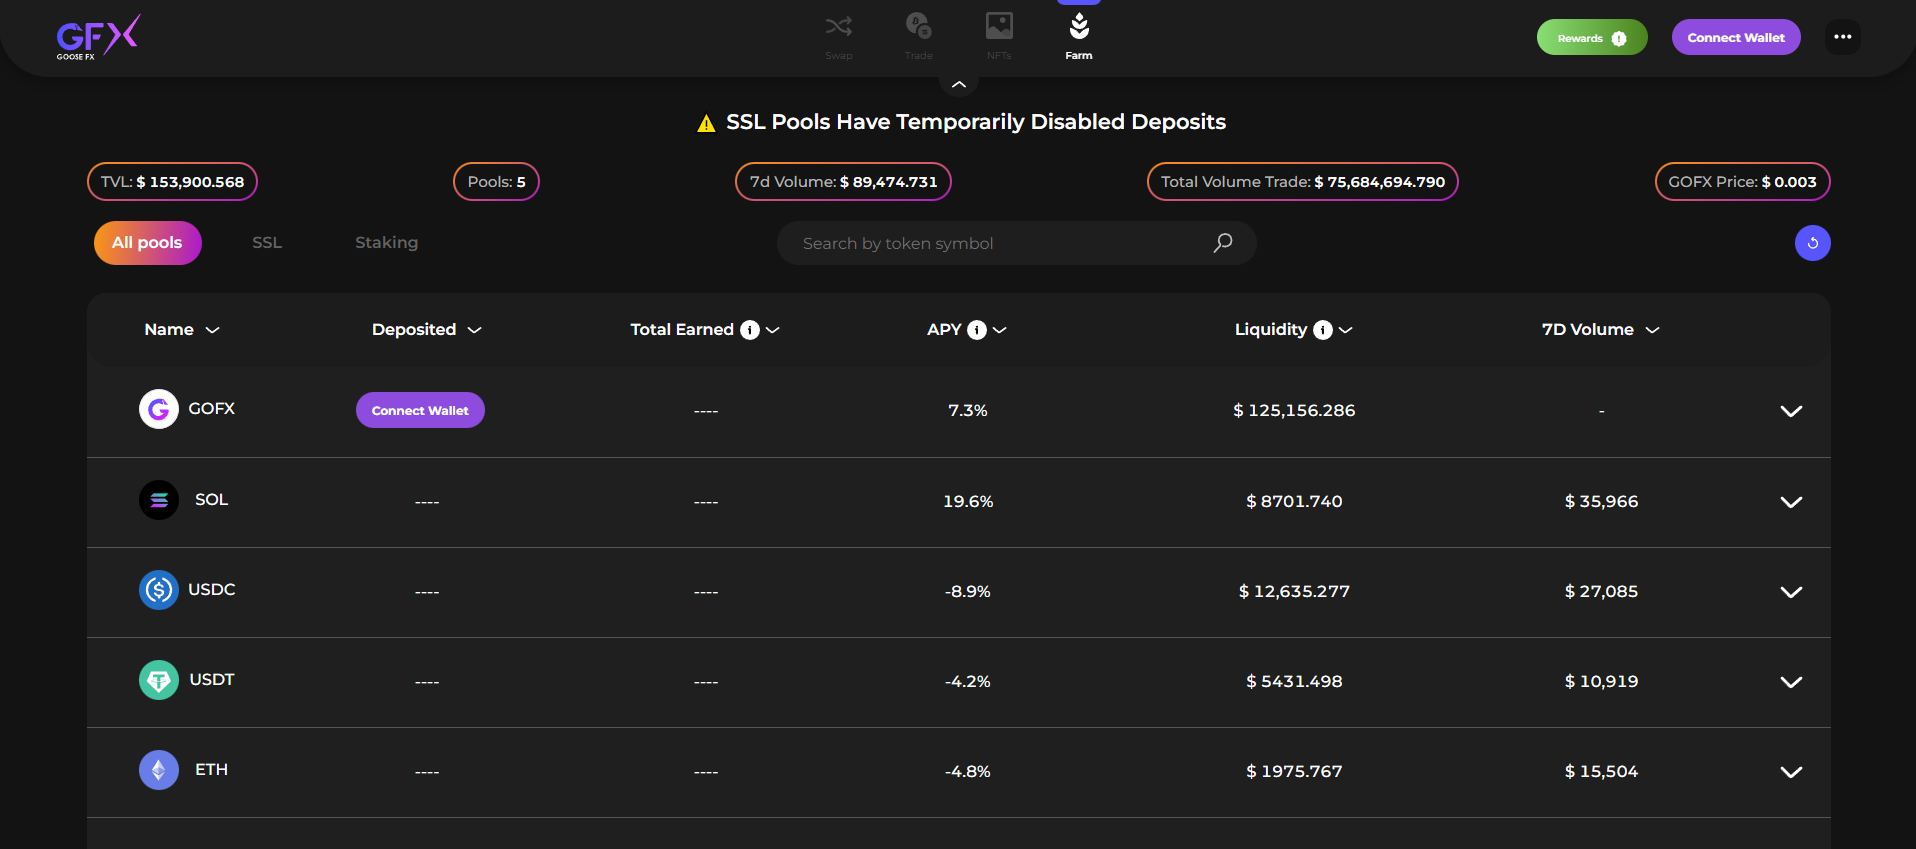Click the $ 10,919 volume value

click(x=1601, y=682)
